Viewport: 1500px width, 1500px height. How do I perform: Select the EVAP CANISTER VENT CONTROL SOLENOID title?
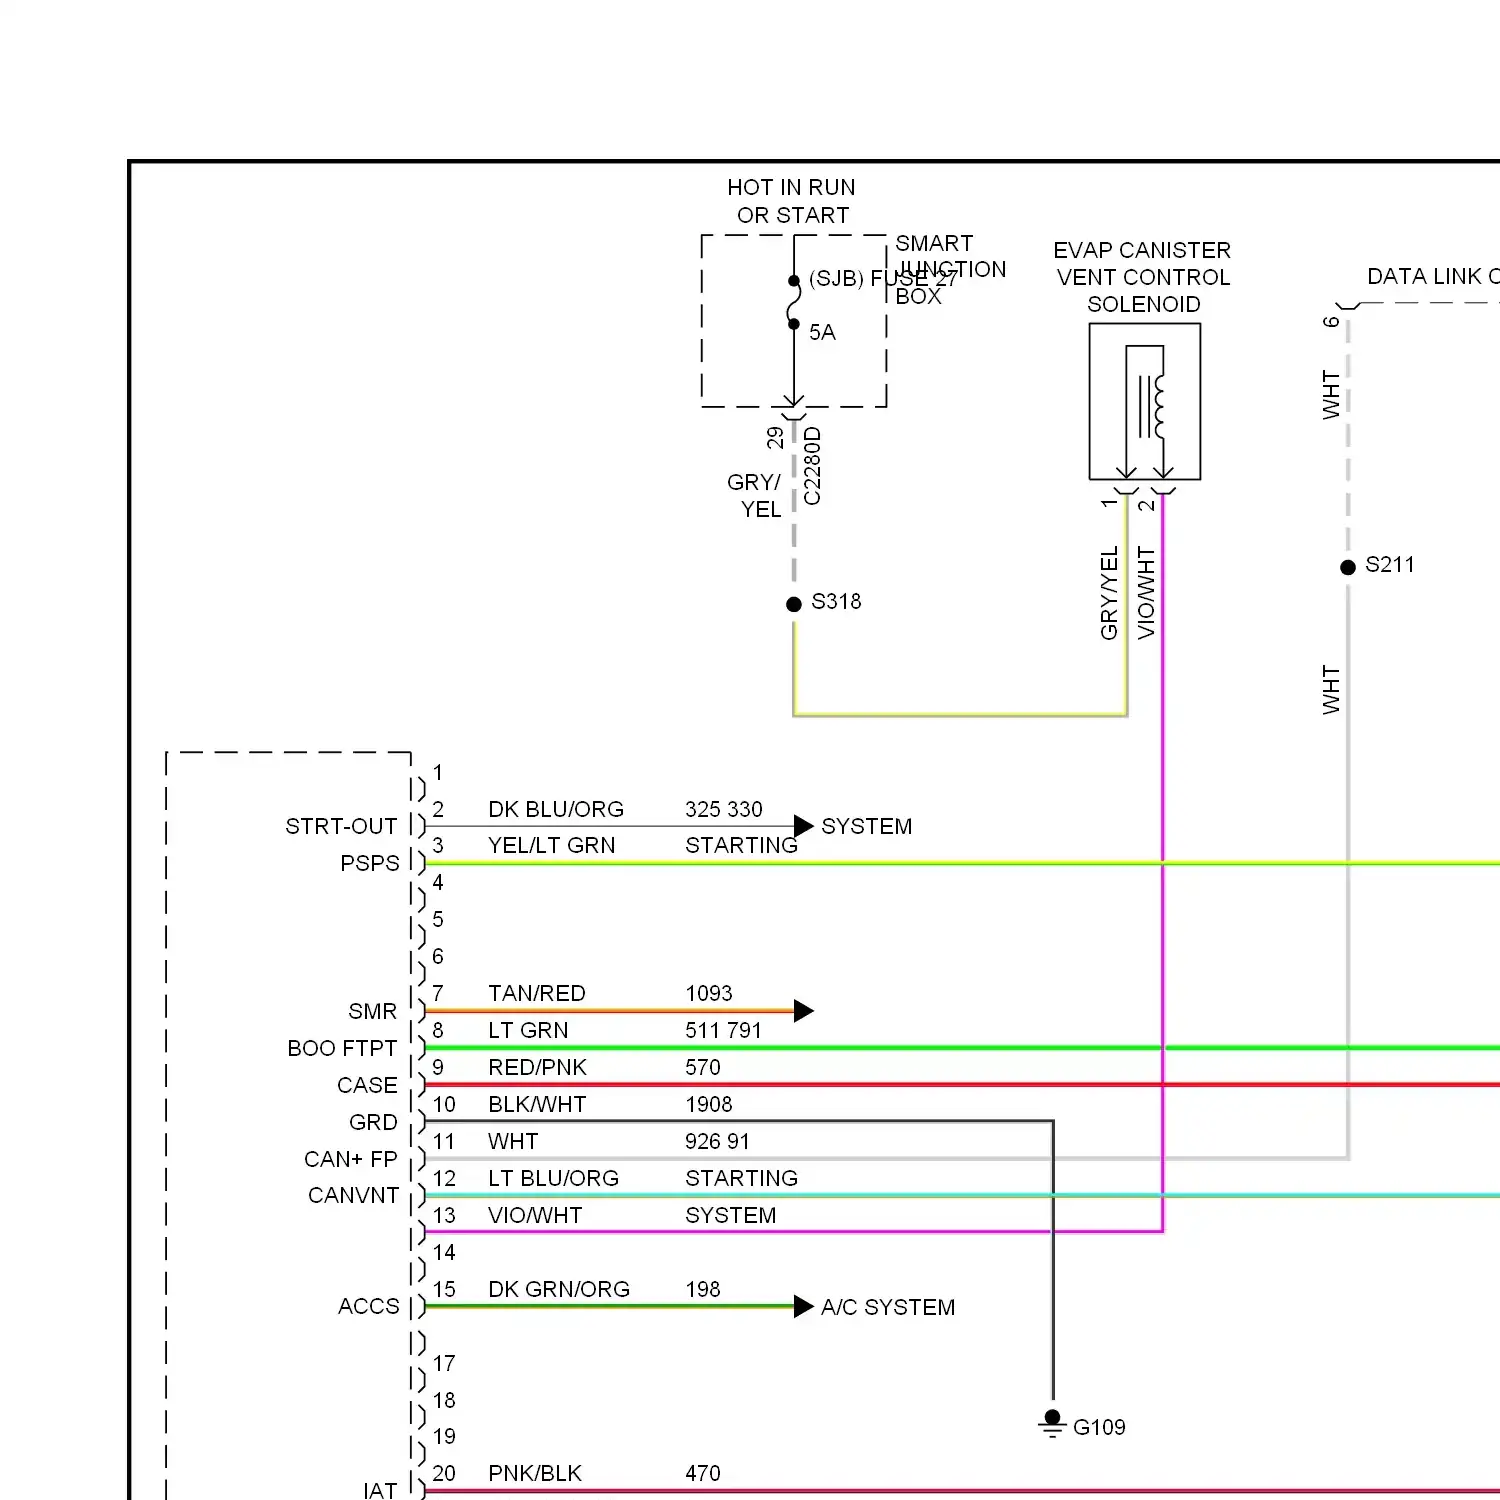1143,277
